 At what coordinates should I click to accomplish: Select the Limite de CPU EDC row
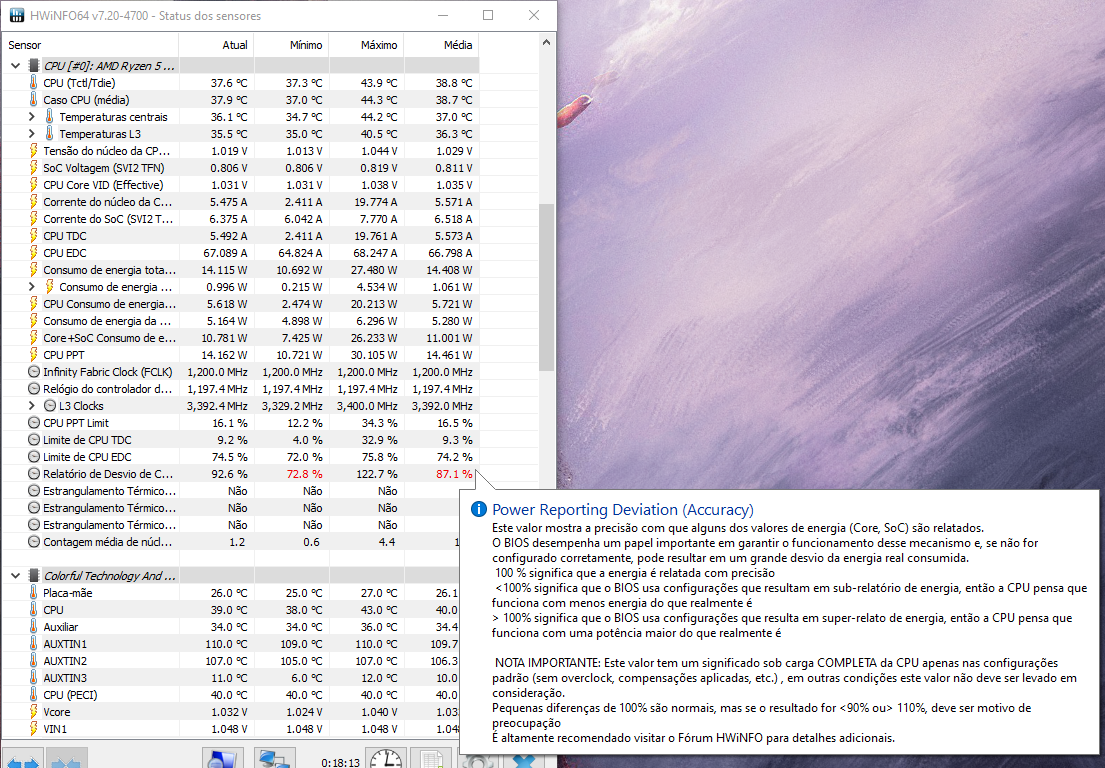pyautogui.click(x=240, y=457)
